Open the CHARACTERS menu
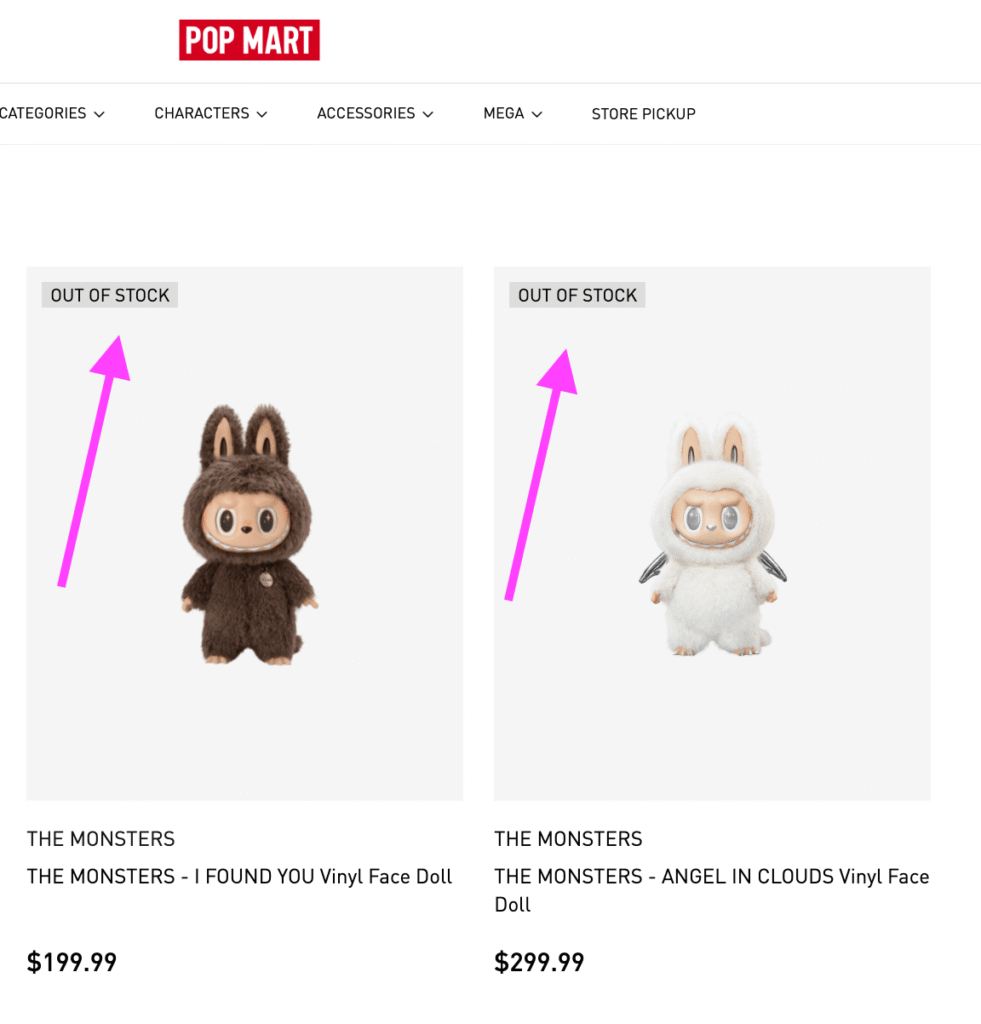Screen dimensions: 981x1024 pyautogui.click(x=202, y=114)
